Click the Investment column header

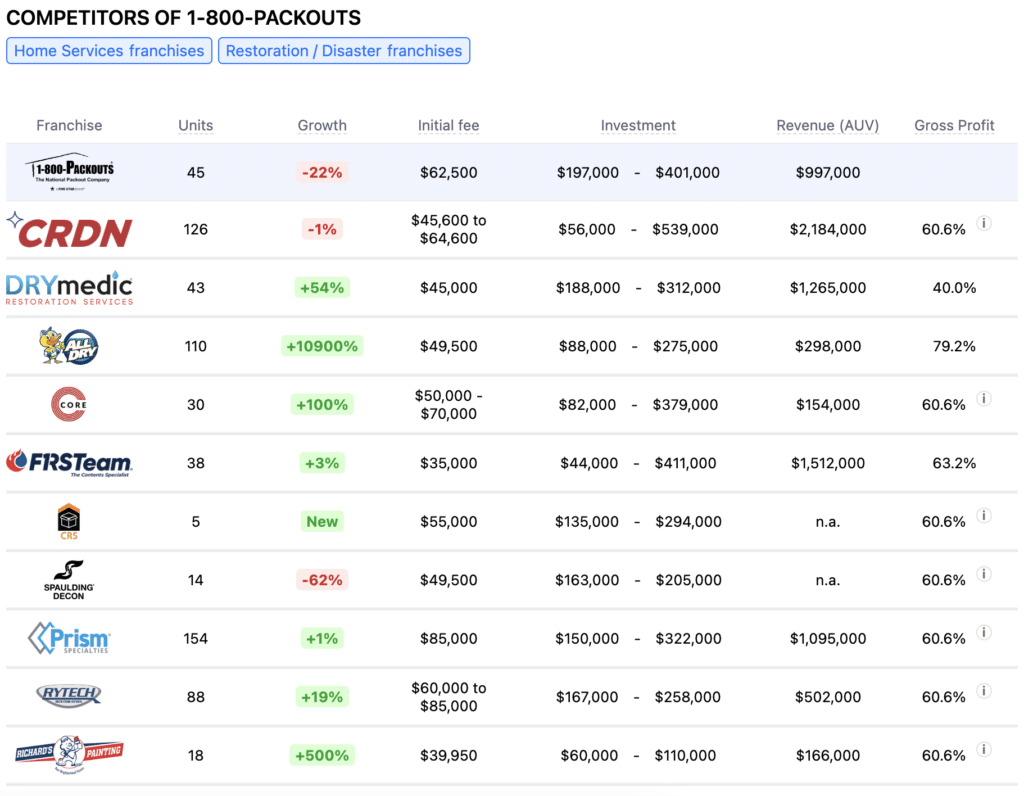638,125
